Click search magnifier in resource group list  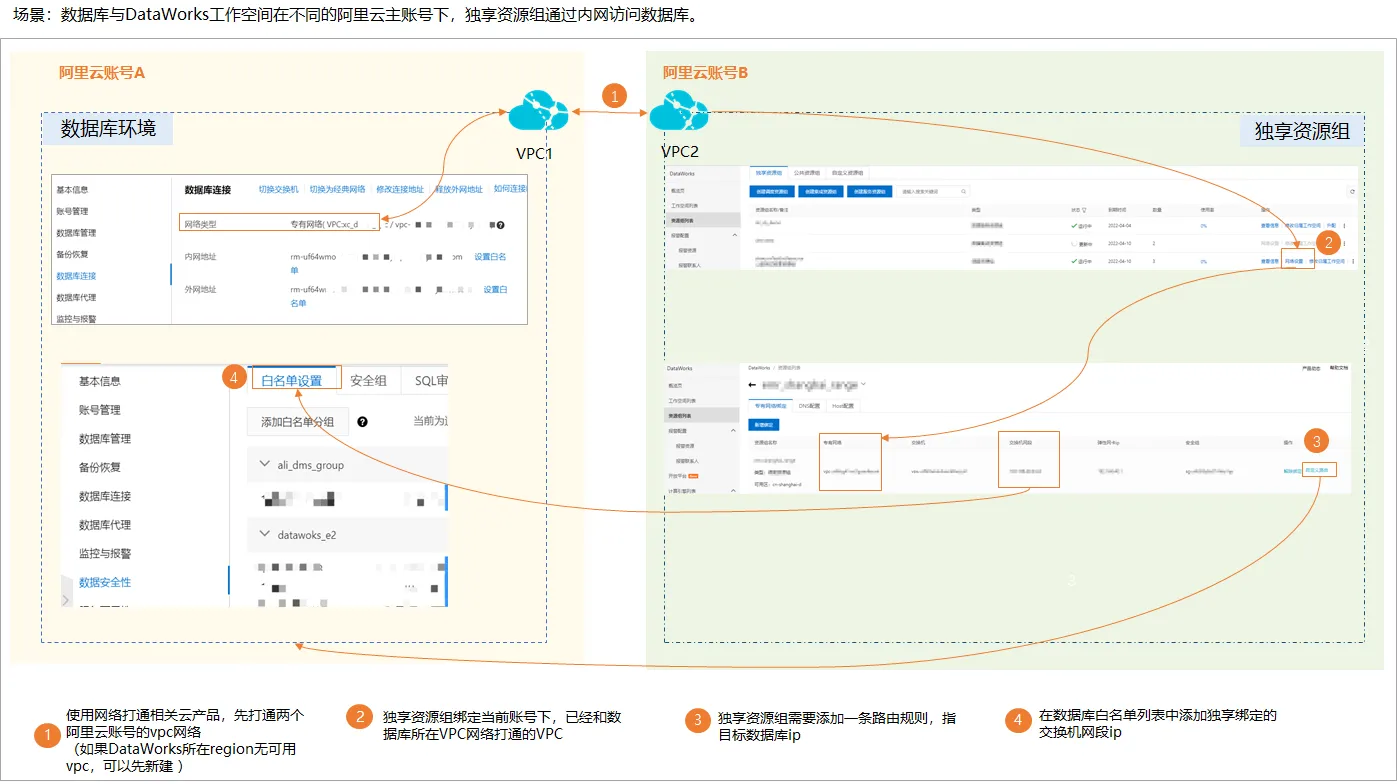click(x=964, y=191)
